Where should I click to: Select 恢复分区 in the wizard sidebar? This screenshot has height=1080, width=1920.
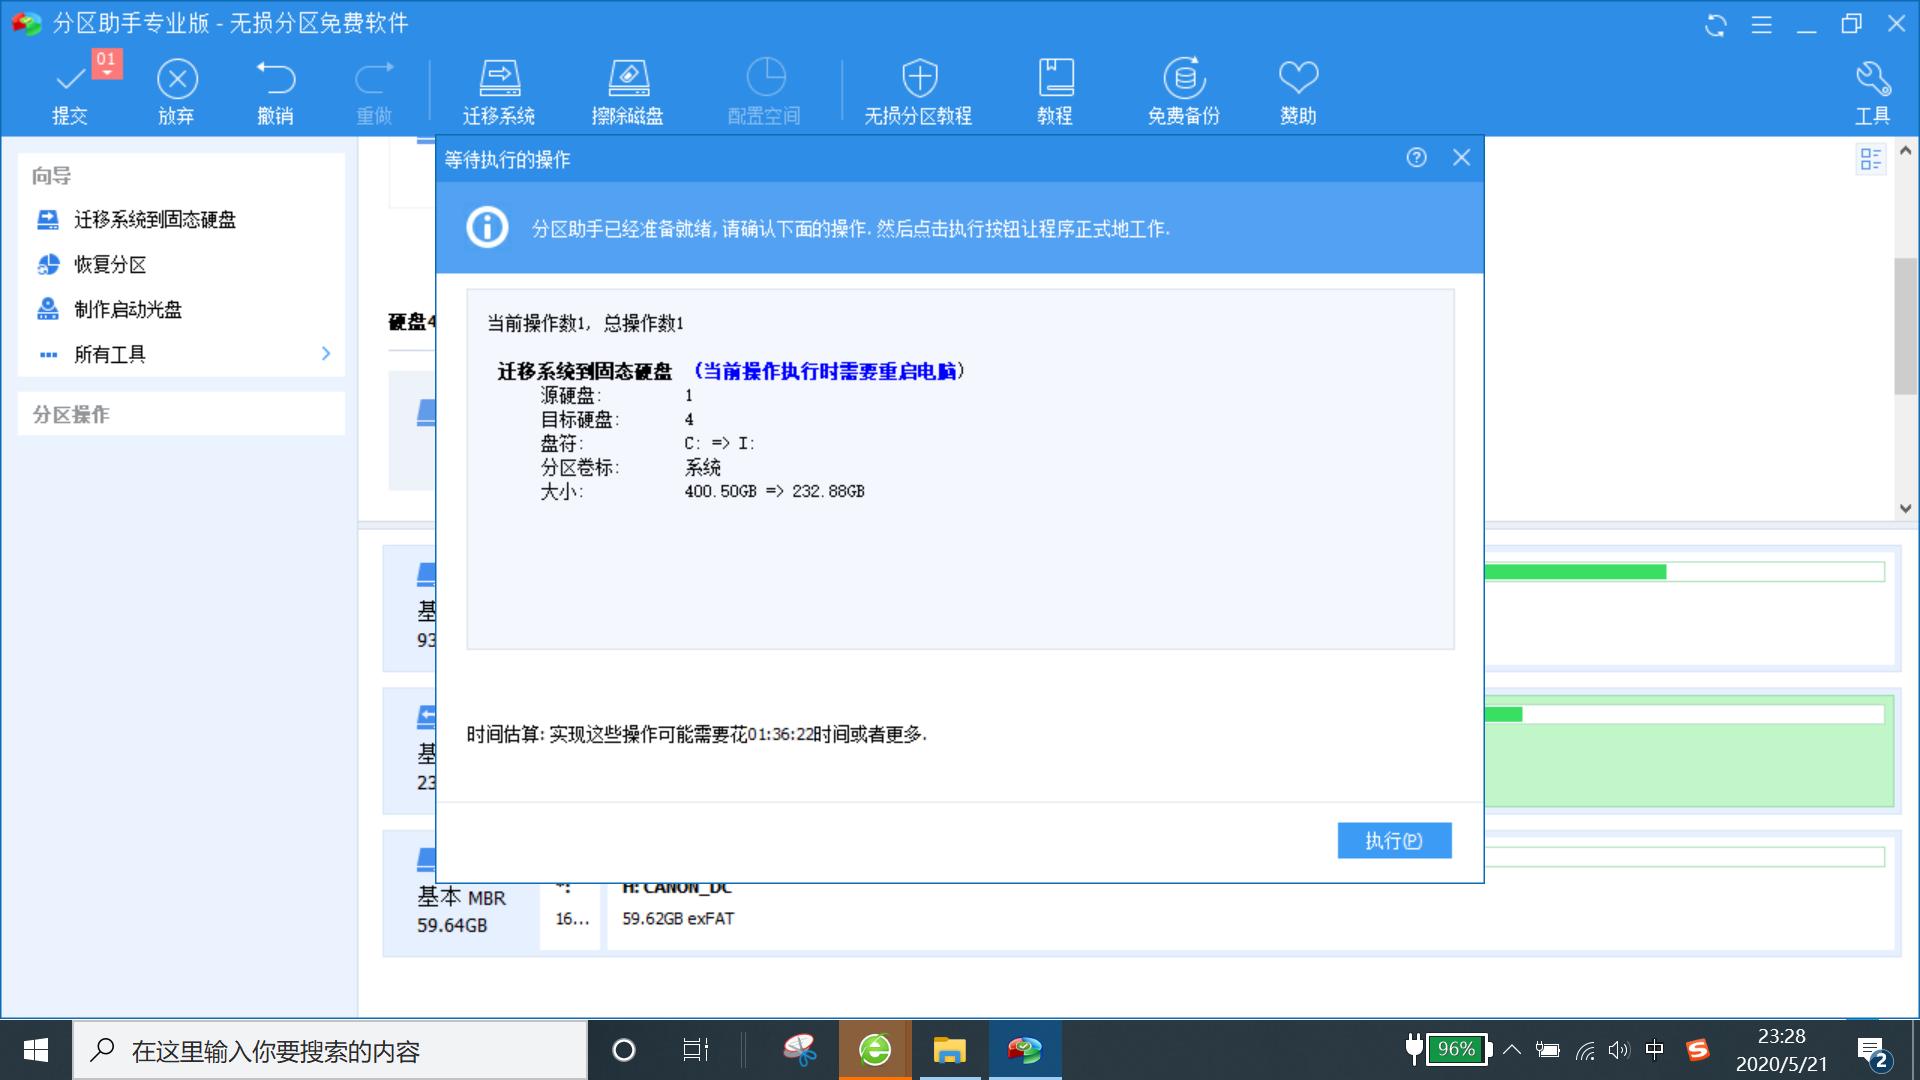tap(108, 265)
